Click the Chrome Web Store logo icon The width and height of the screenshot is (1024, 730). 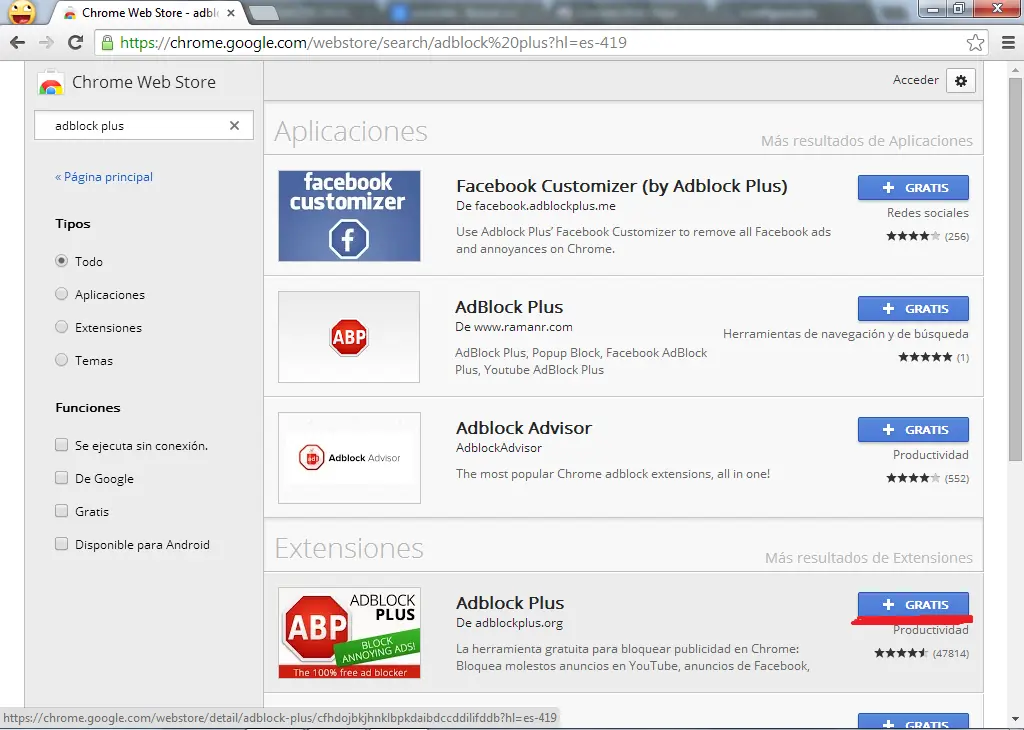[50, 84]
